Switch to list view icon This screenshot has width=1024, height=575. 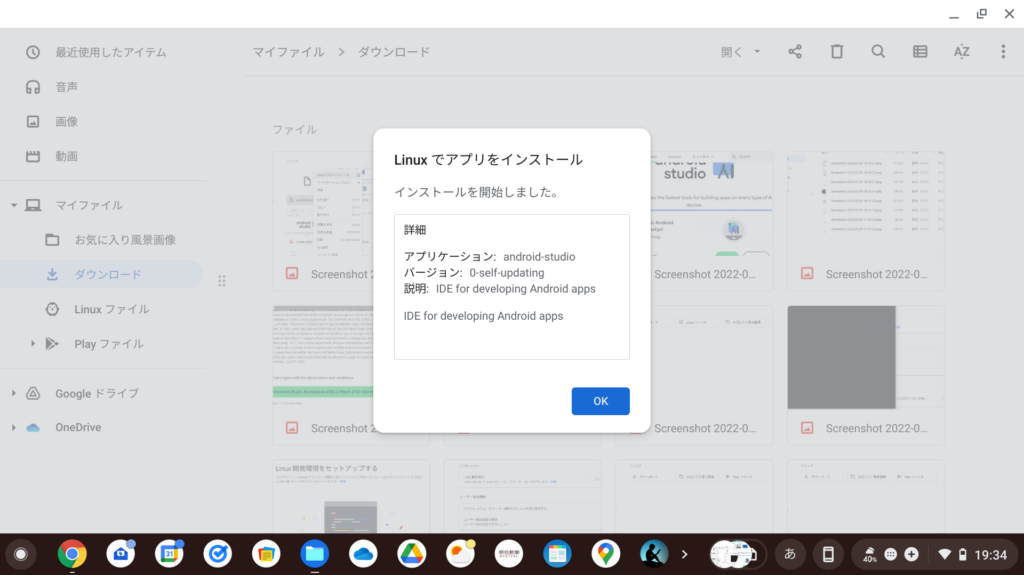pos(920,52)
